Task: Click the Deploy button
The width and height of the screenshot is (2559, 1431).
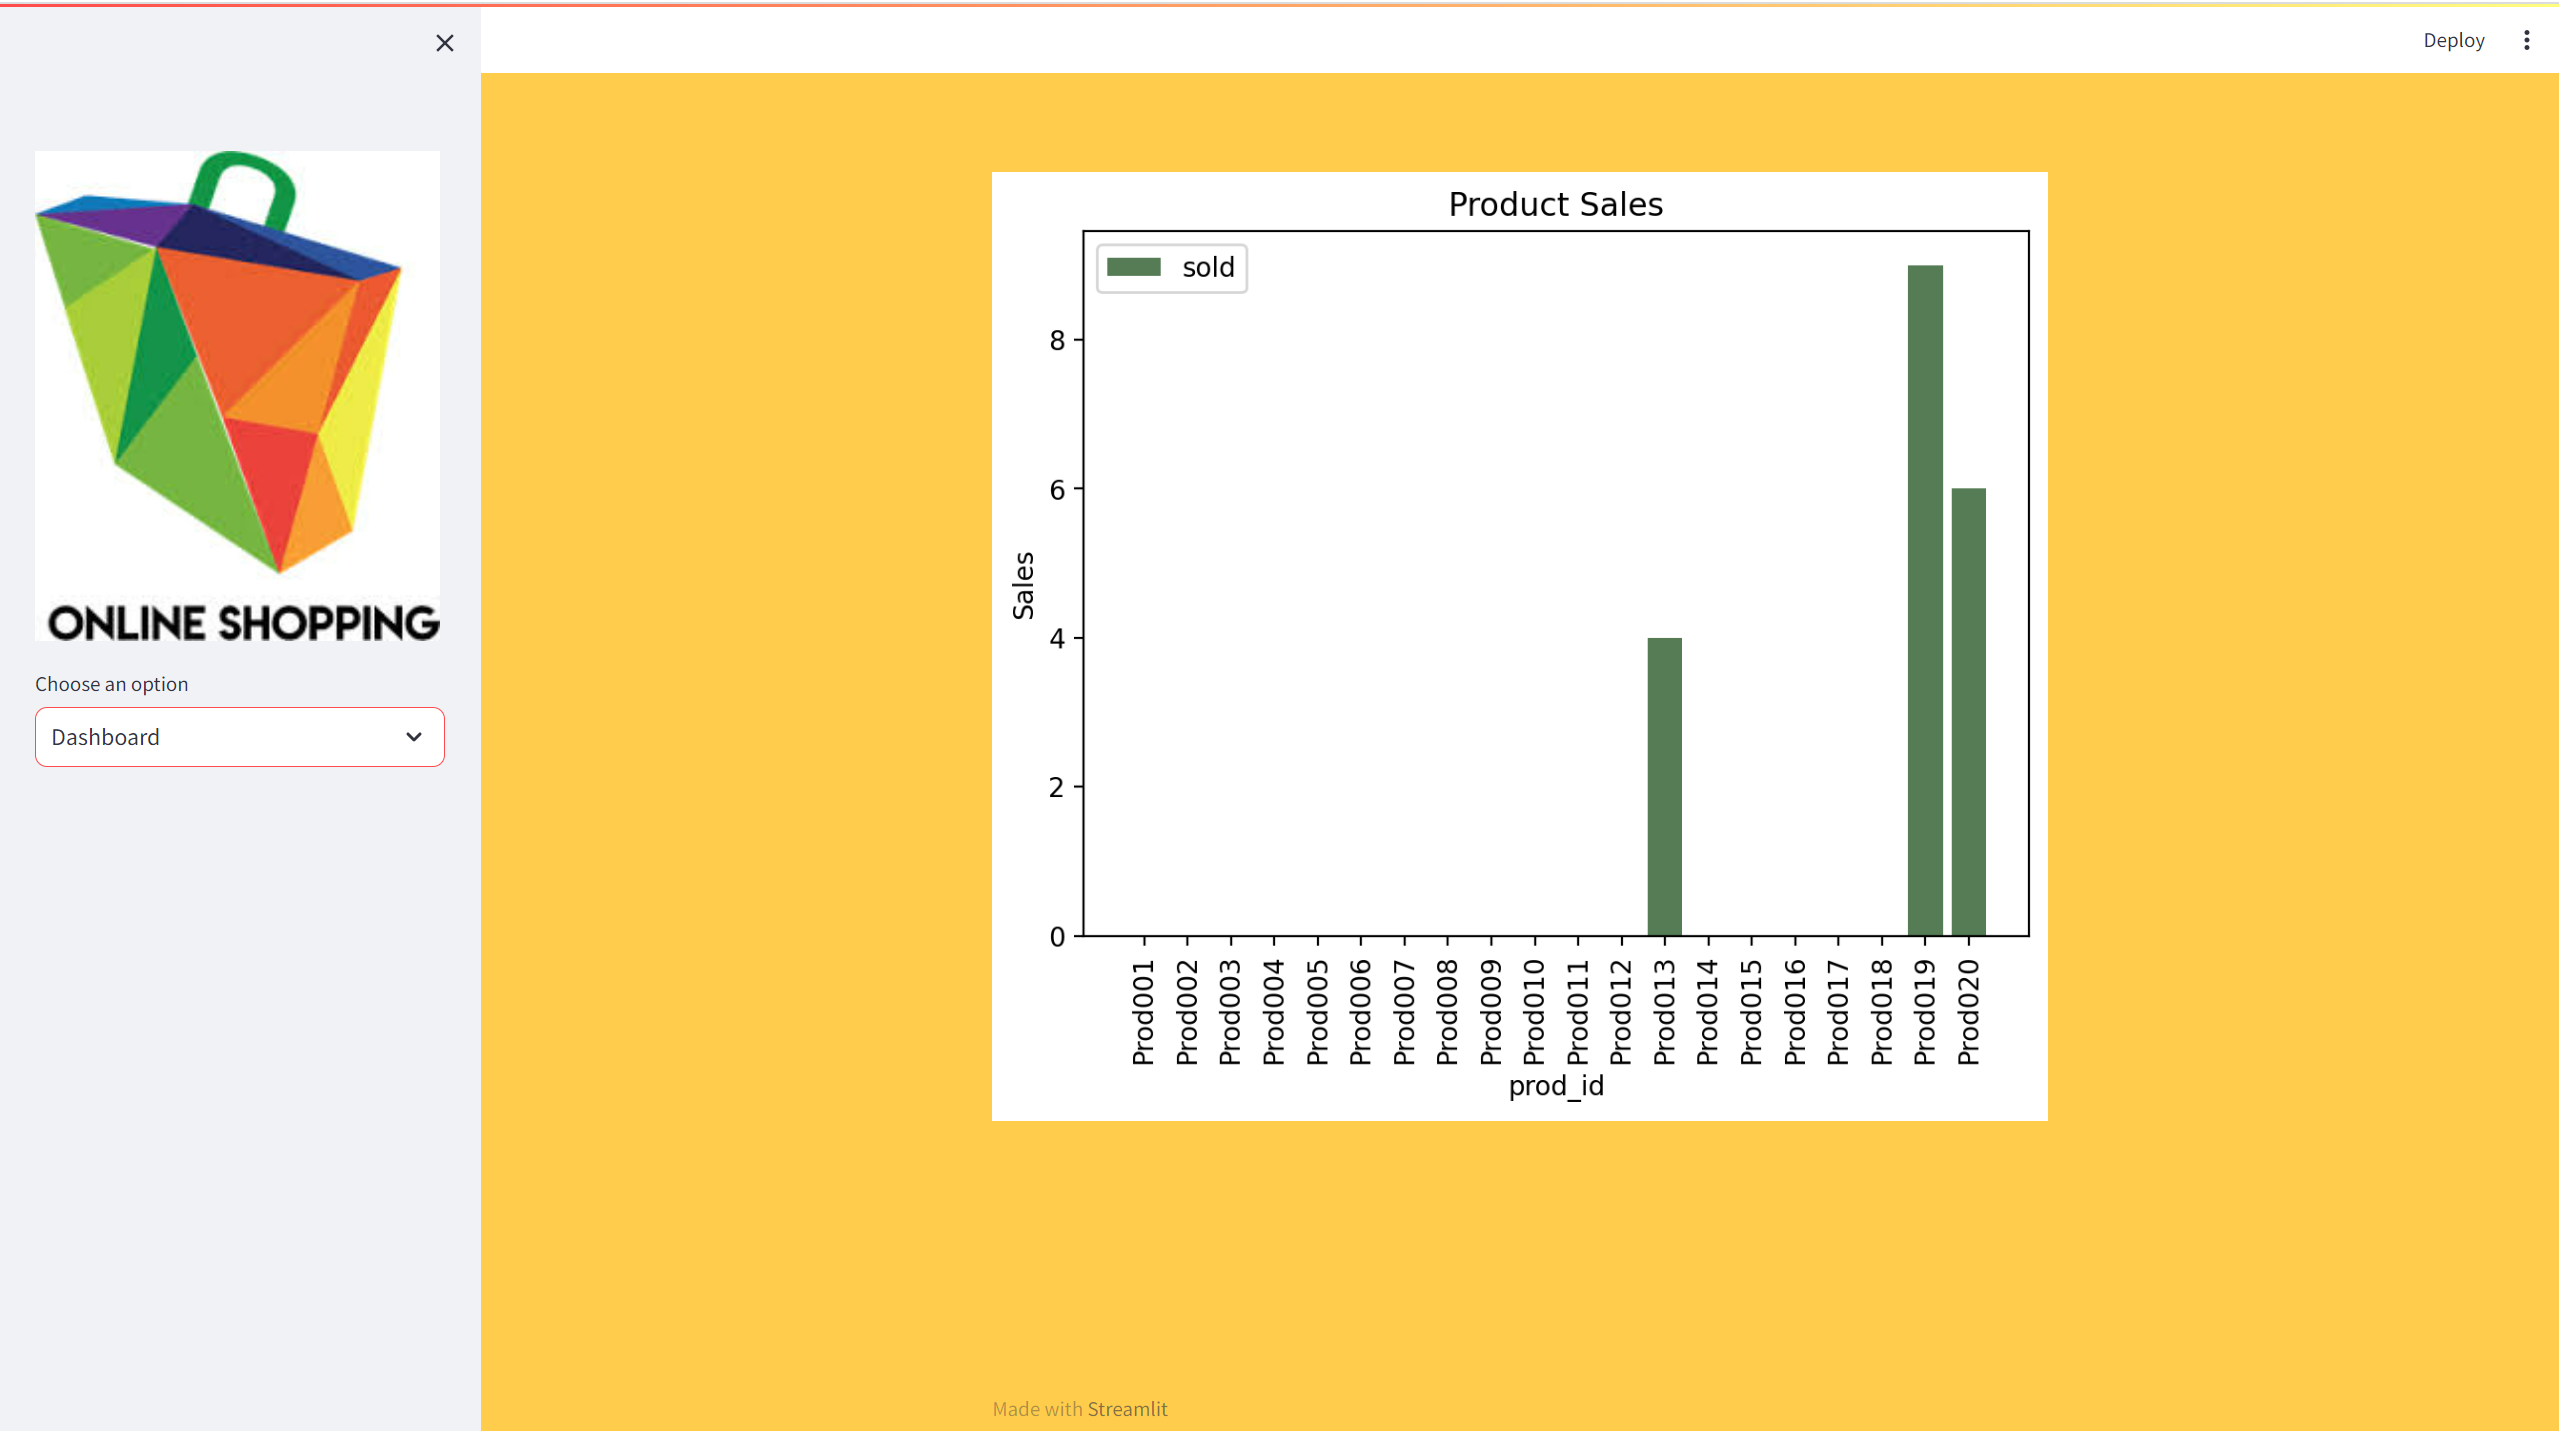Action: (2453, 40)
